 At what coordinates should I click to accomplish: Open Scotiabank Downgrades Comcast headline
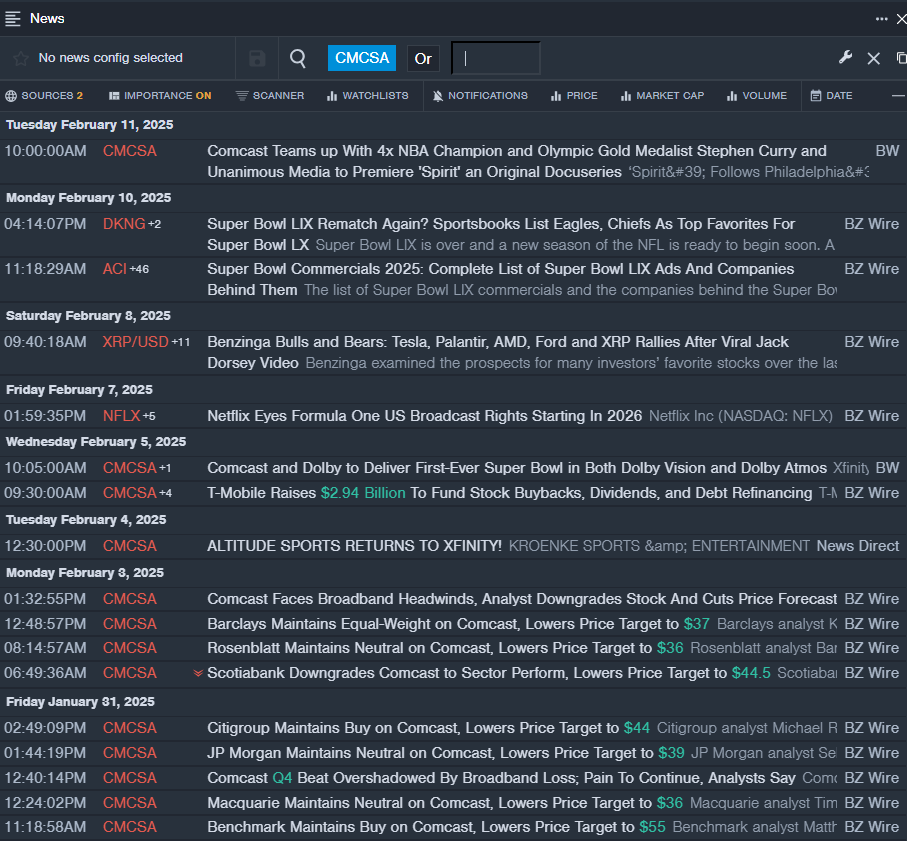pos(489,673)
